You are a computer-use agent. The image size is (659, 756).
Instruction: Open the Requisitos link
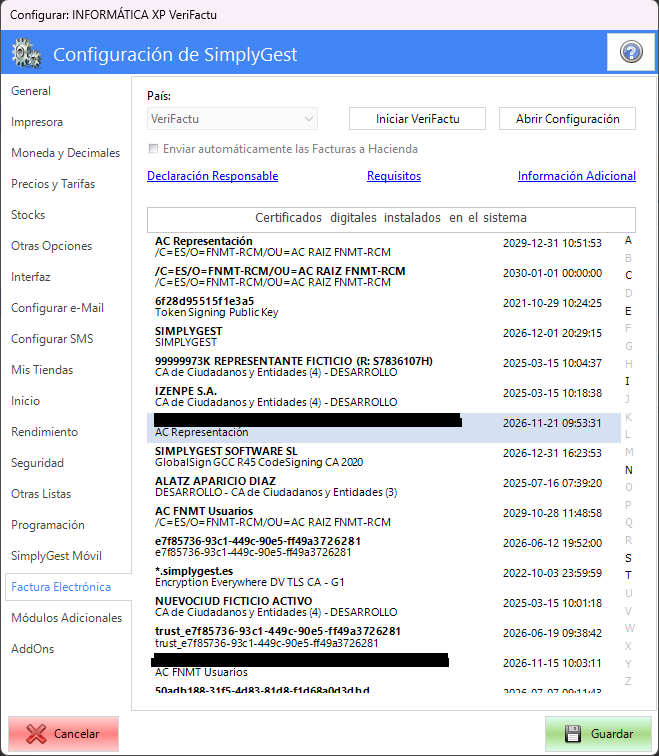click(394, 176)
